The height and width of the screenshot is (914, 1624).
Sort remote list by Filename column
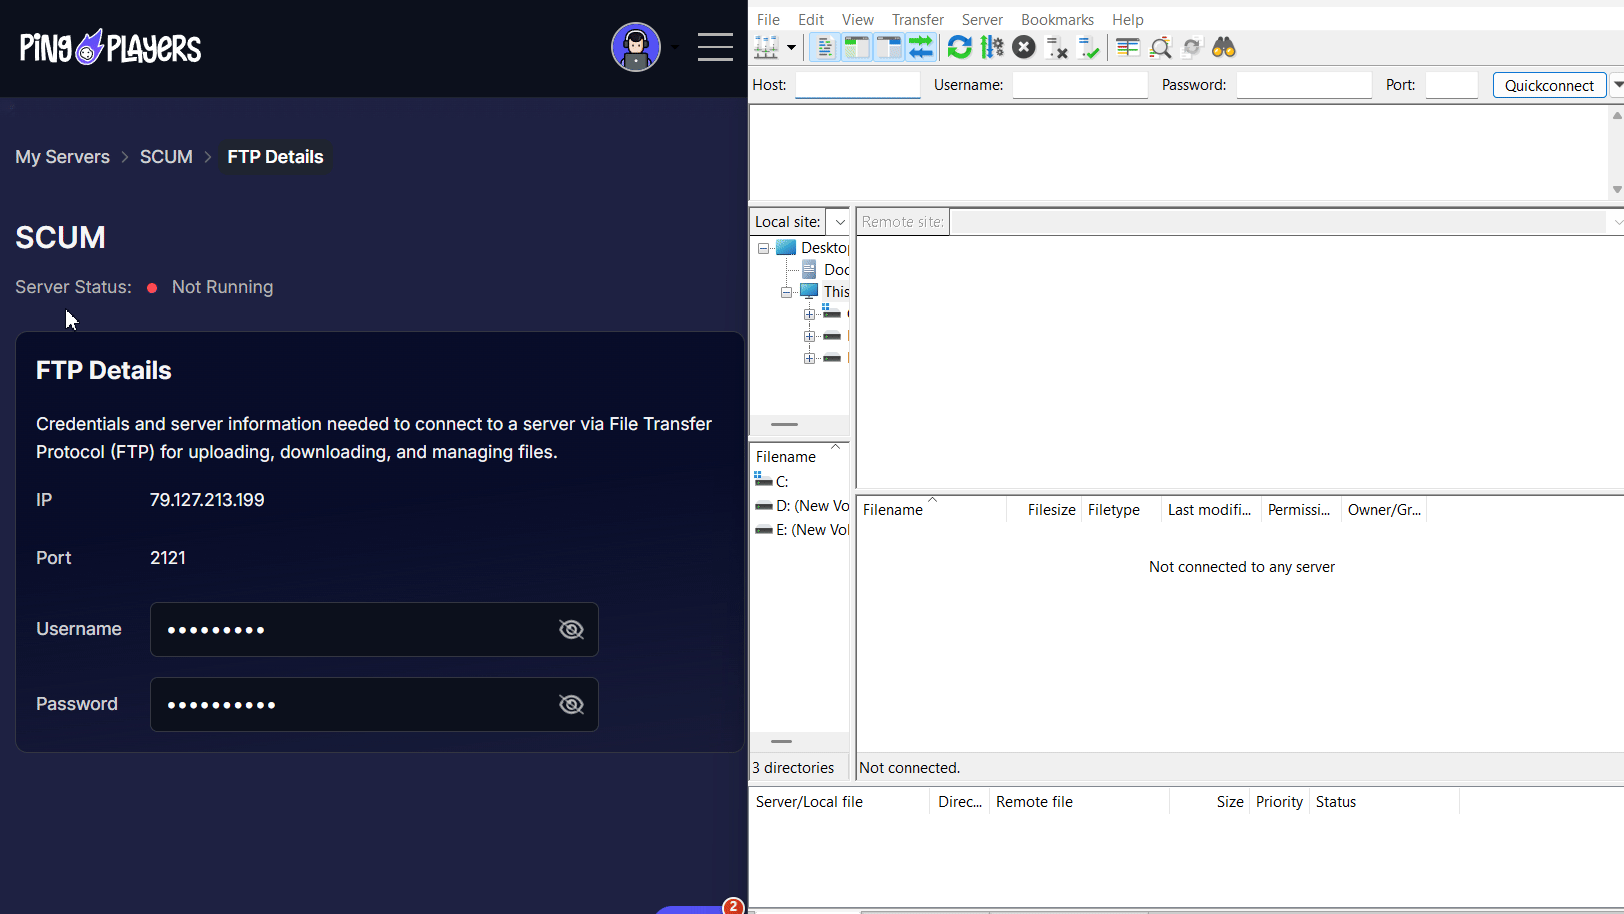point(931,510)
